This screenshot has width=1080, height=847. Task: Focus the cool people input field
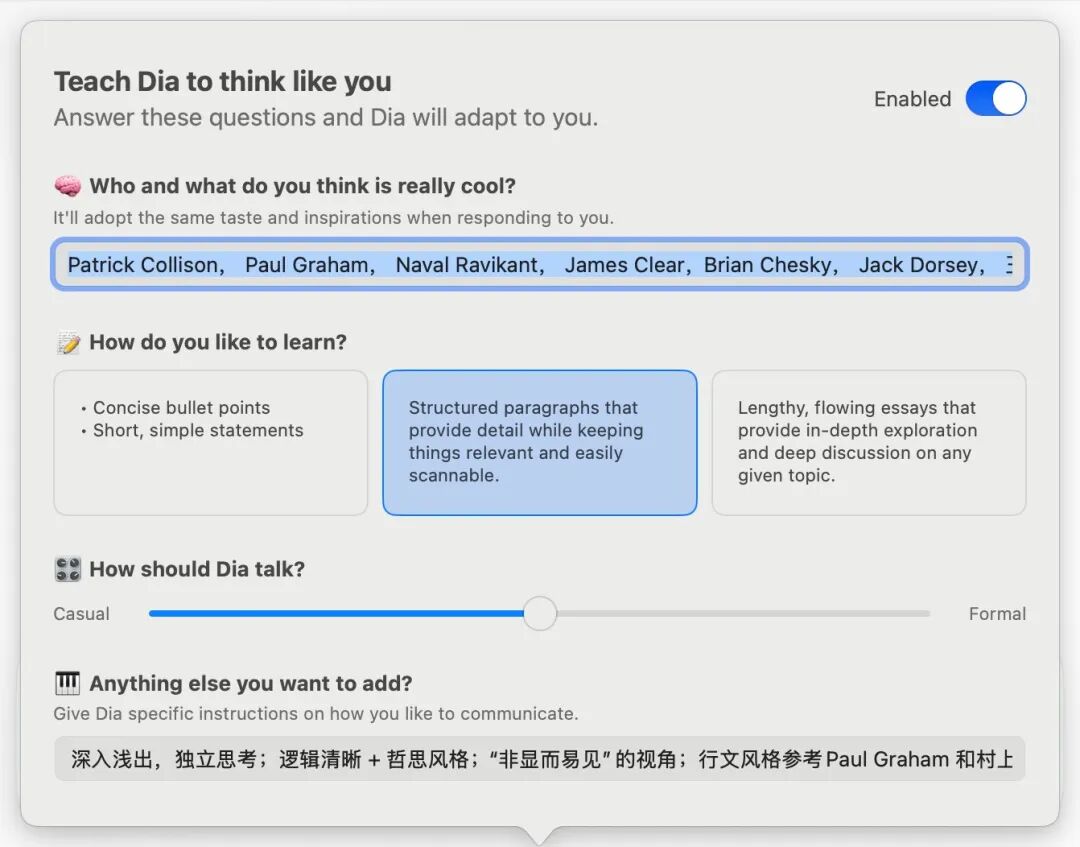(x=539, y=265)
